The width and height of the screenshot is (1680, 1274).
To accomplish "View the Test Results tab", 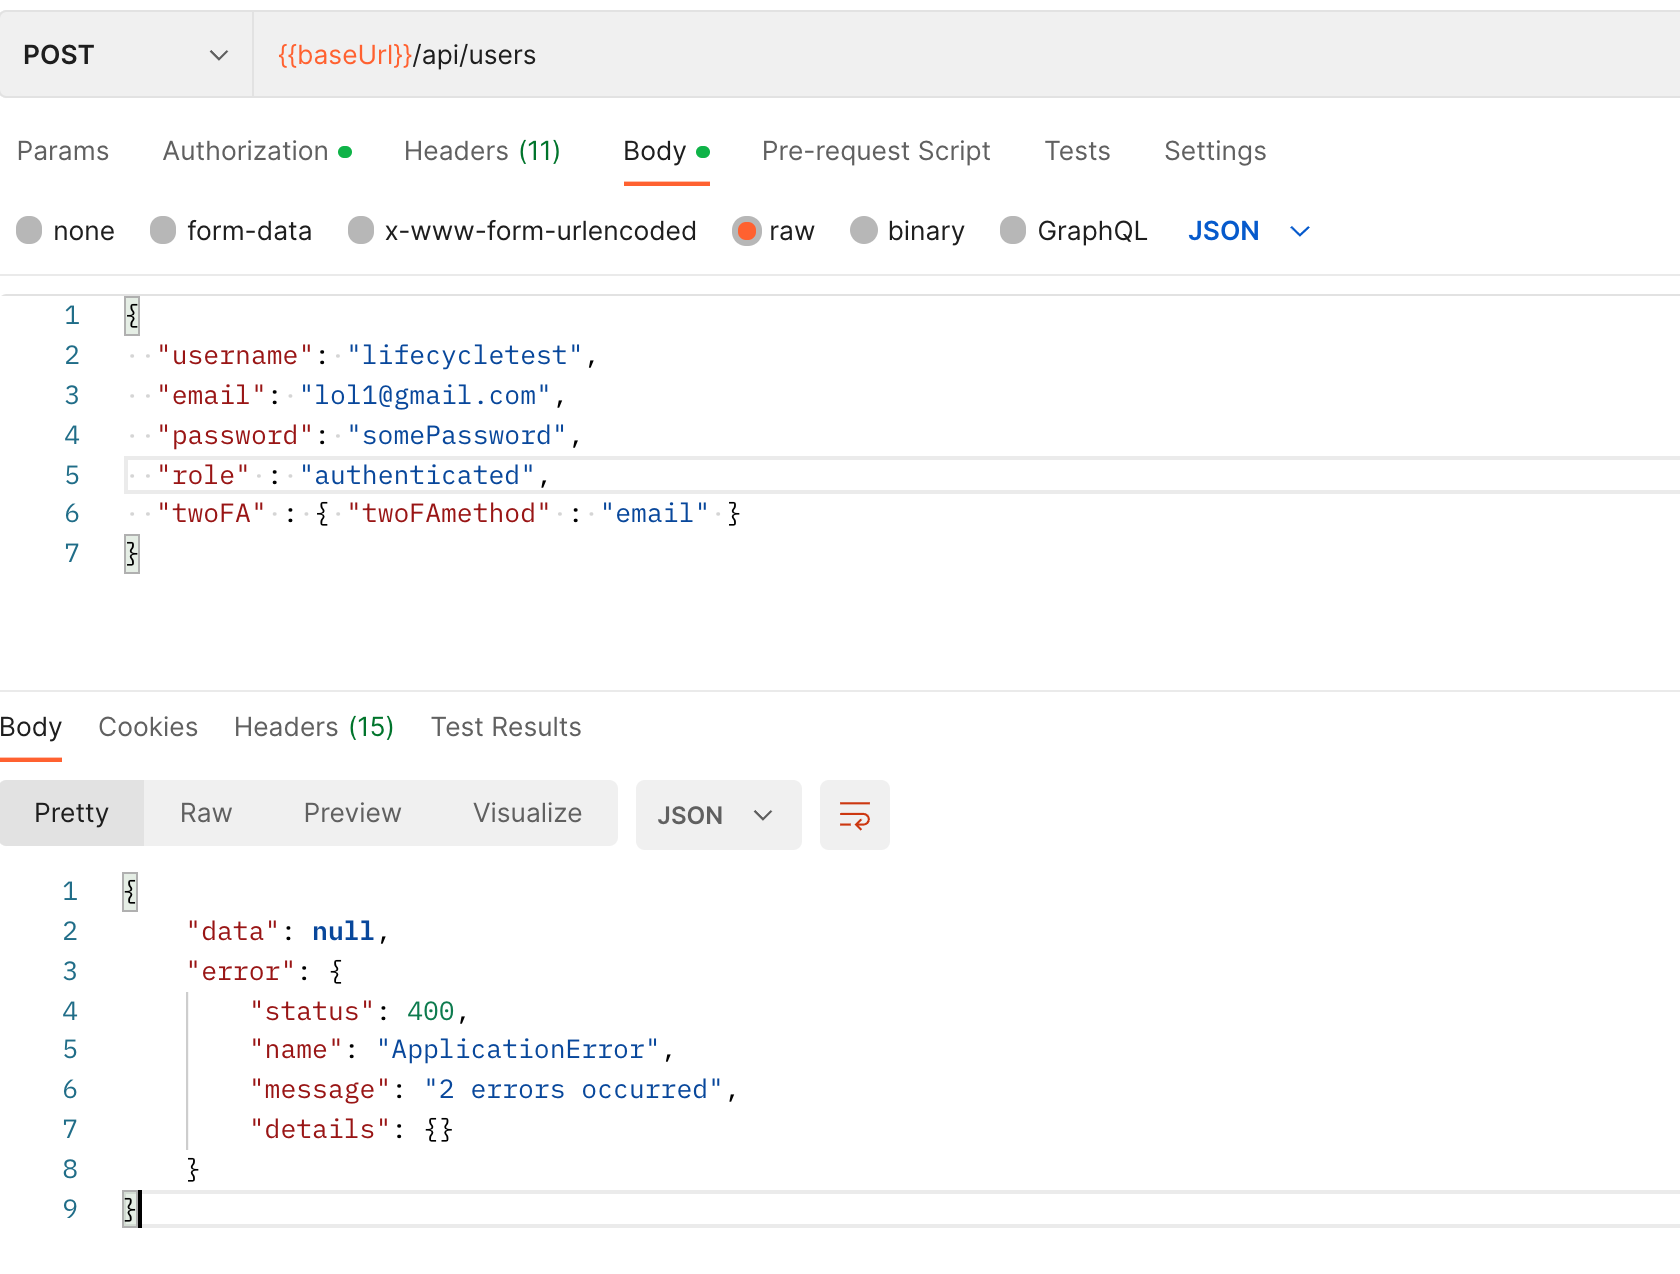I will 506,727.
